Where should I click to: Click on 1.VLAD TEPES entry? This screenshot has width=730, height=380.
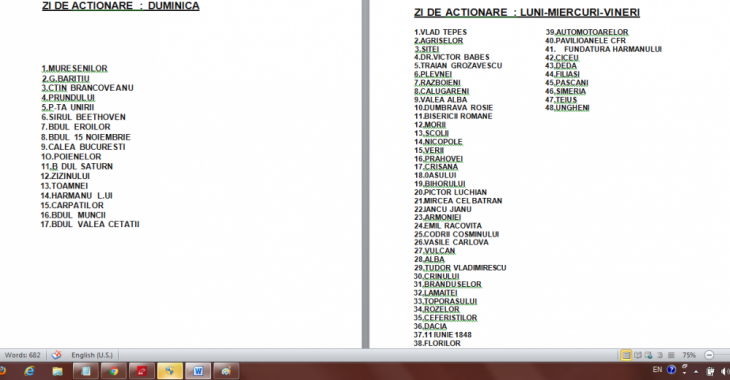[x=440, y=32]
